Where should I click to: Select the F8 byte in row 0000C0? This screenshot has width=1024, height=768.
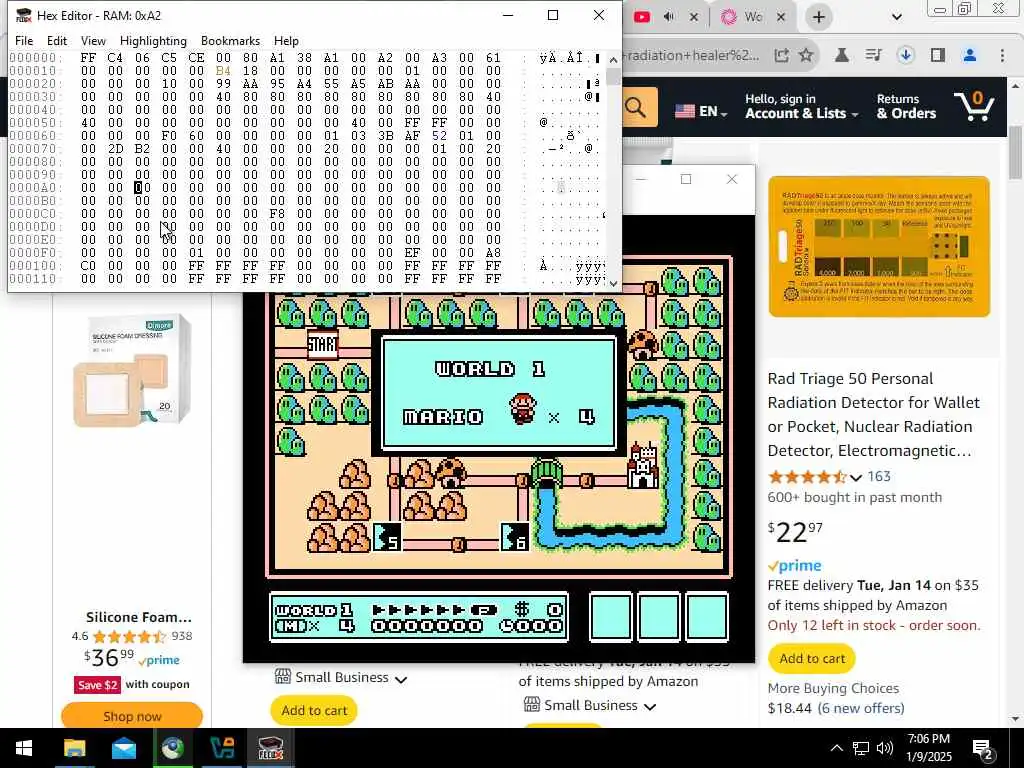[x=278, y=214]
